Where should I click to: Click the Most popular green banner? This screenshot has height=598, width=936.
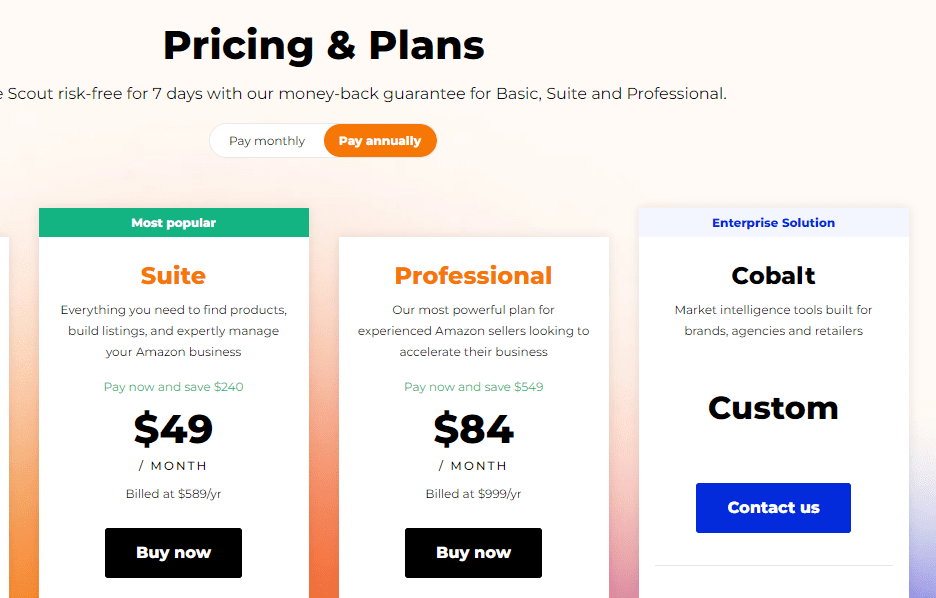[174, 223]
